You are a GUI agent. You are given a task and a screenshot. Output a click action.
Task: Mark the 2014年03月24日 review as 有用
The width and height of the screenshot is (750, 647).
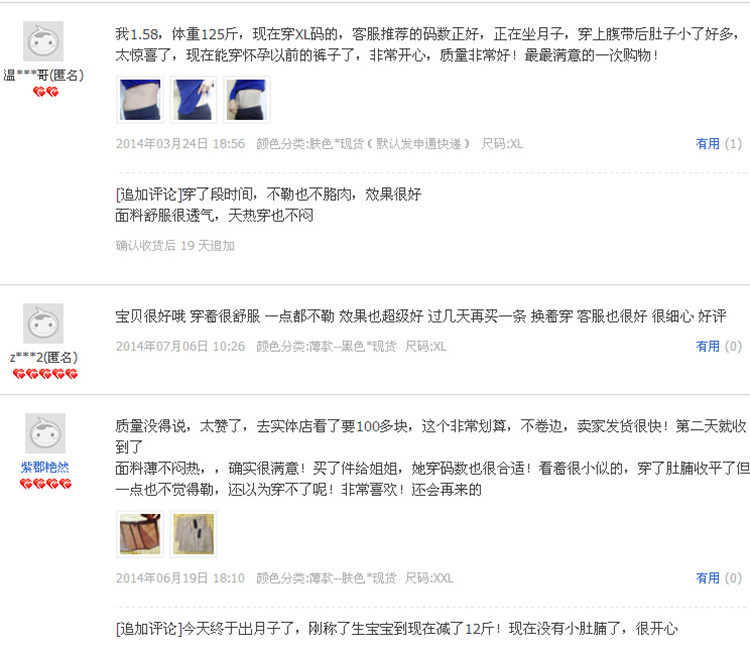(x=707, y=143)
